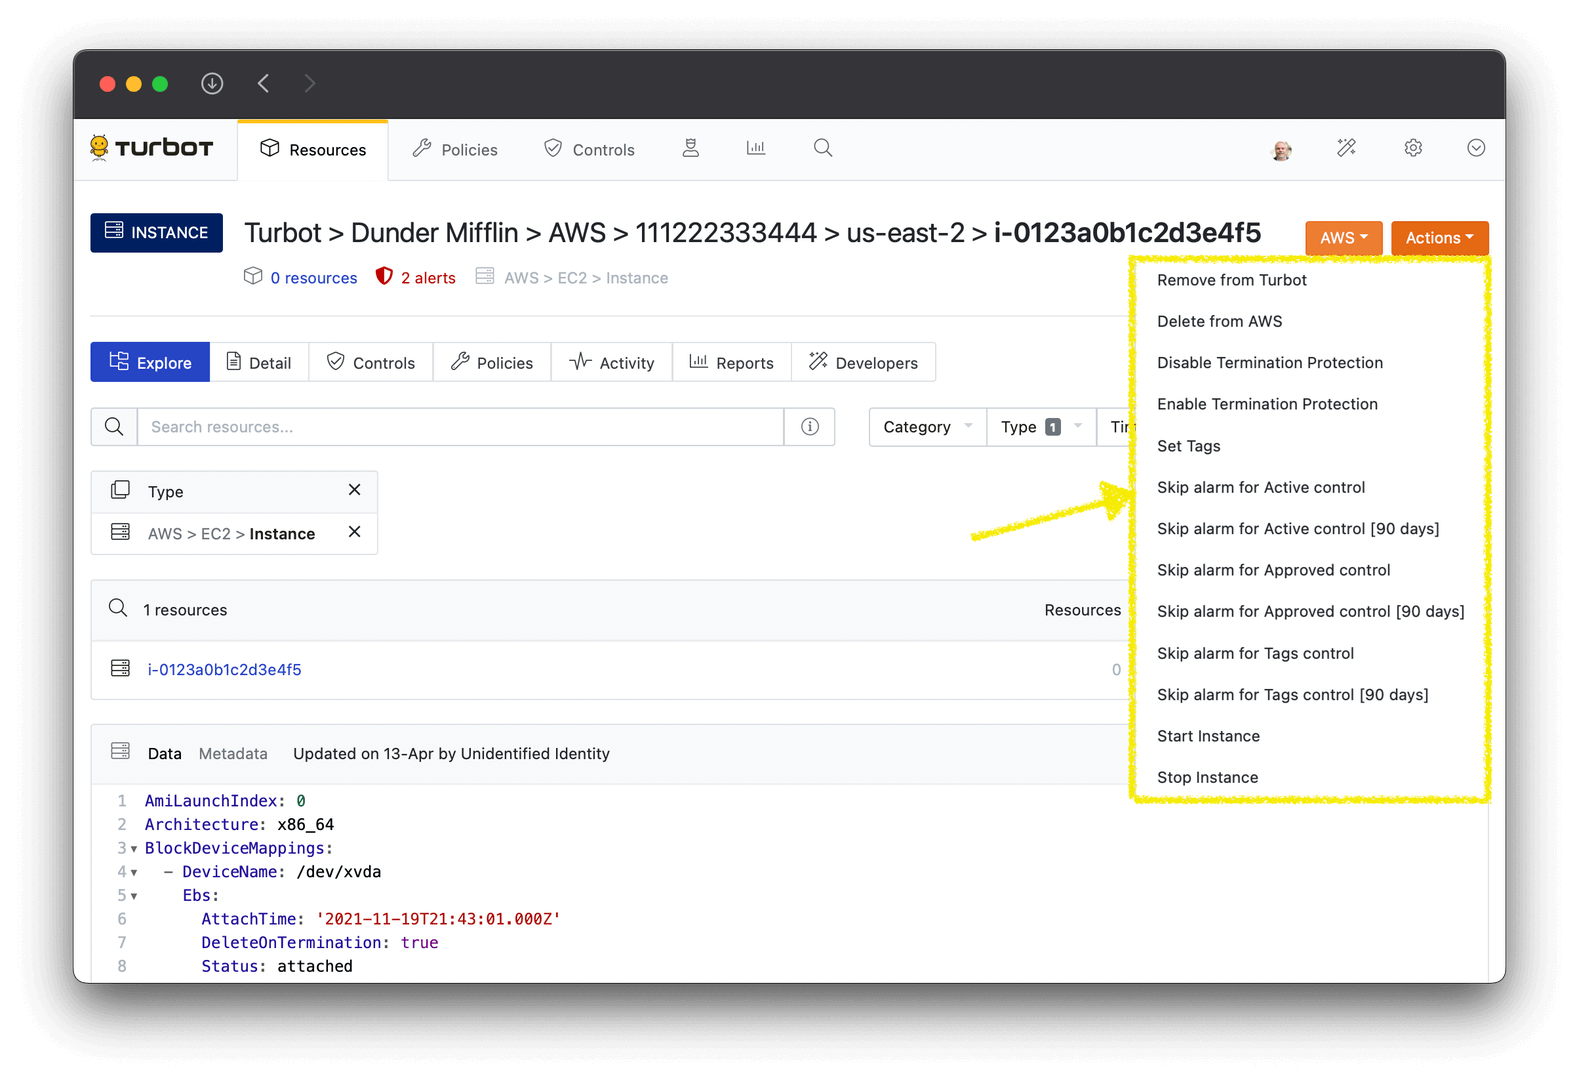
Task: Select the Controls sub-tab
Action: (371, 362)
